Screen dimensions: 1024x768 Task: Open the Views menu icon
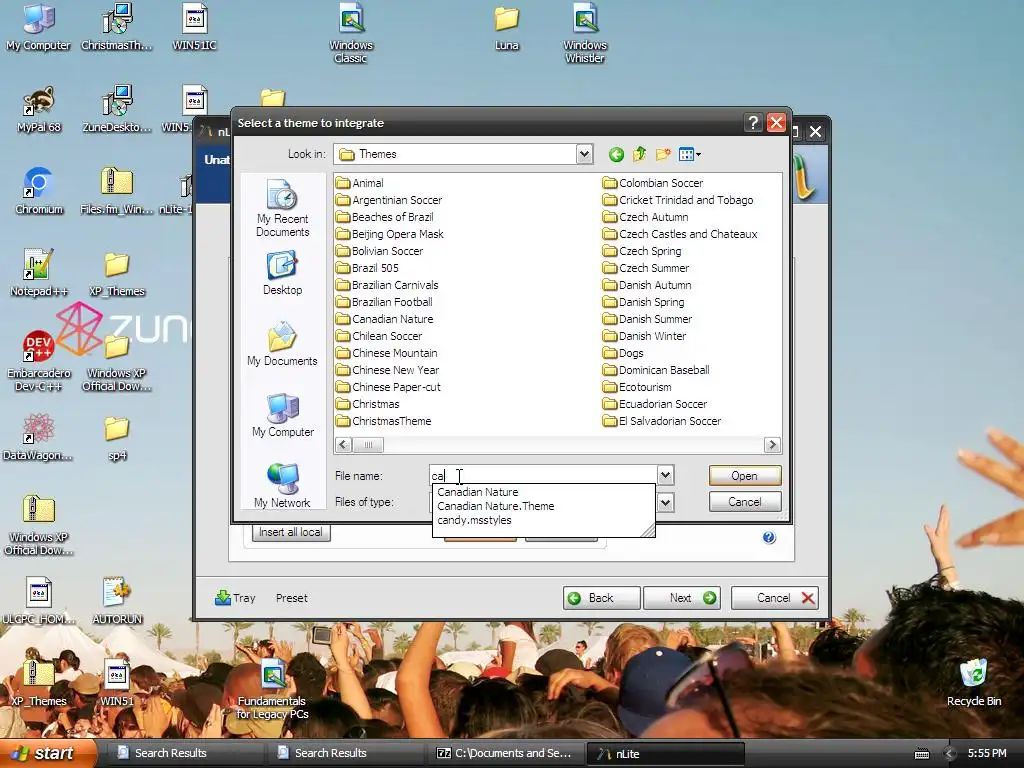click(x=690, y=155)
